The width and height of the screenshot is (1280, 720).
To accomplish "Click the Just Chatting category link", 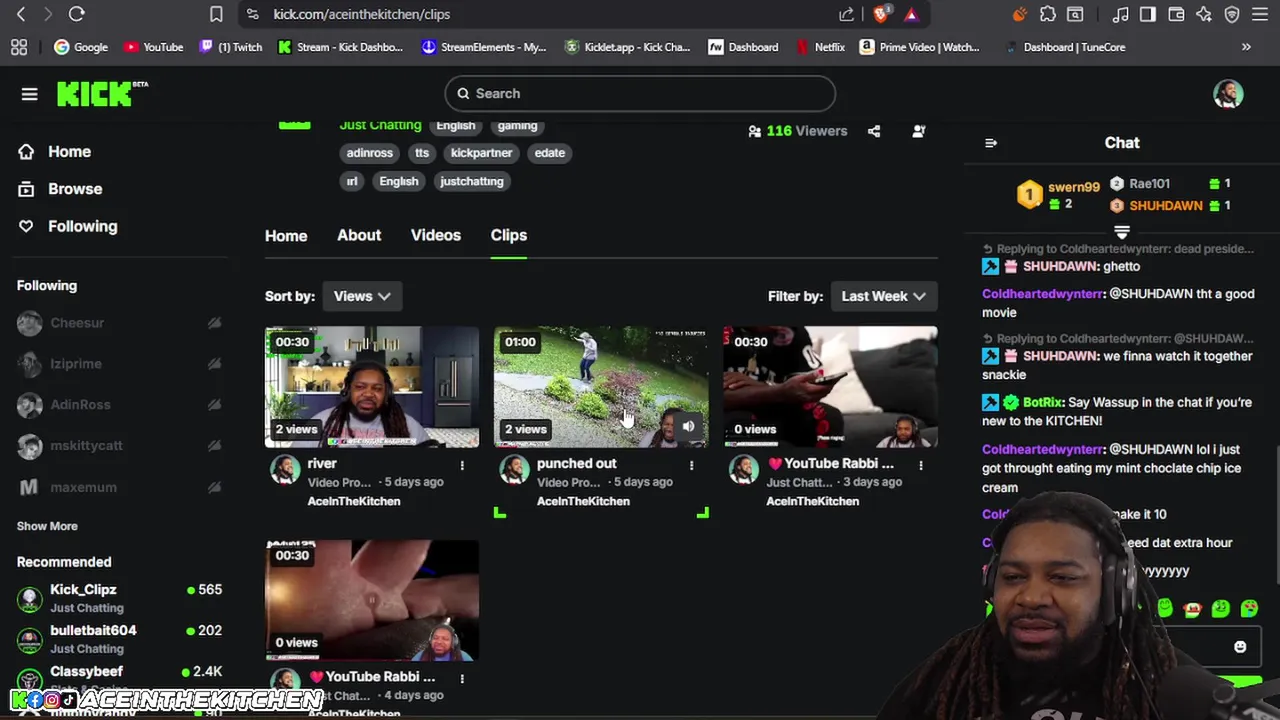I will click(x=380, y=125).
